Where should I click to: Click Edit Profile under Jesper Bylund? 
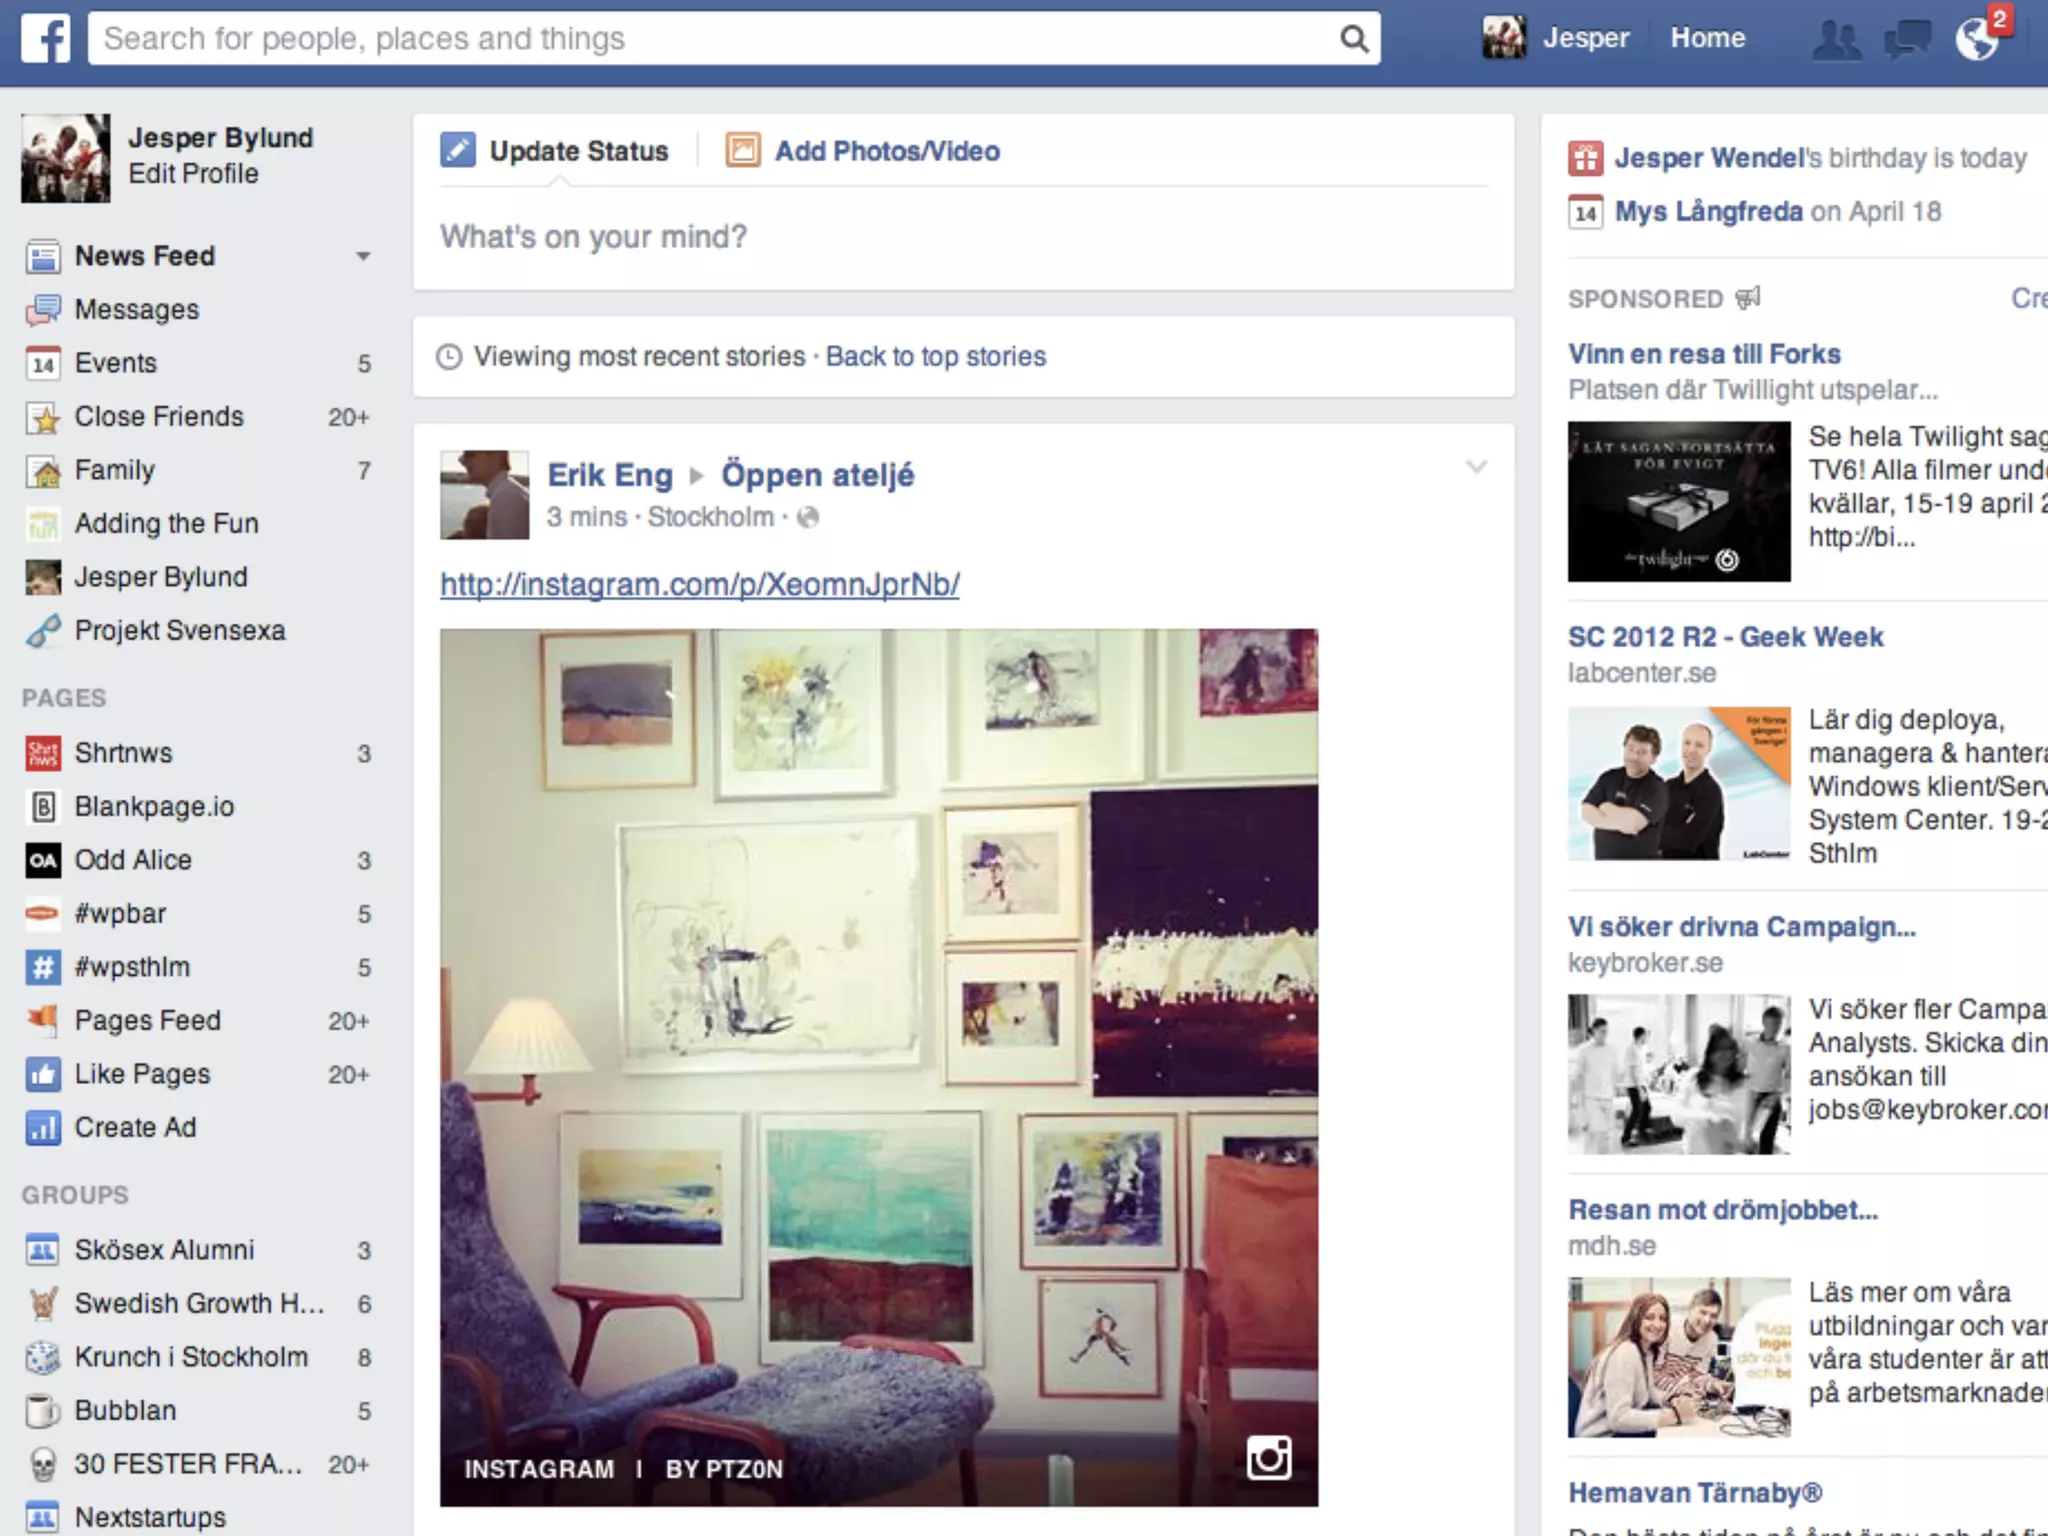point(193,174)
